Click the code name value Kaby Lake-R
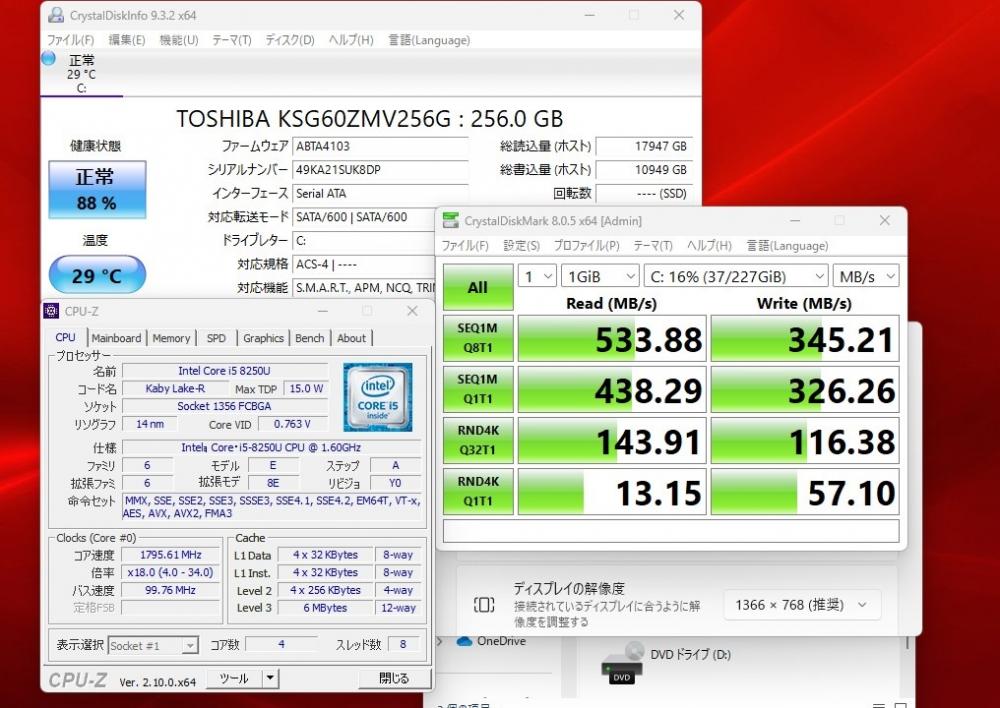Screen dimensions: 1000x708 175,388
